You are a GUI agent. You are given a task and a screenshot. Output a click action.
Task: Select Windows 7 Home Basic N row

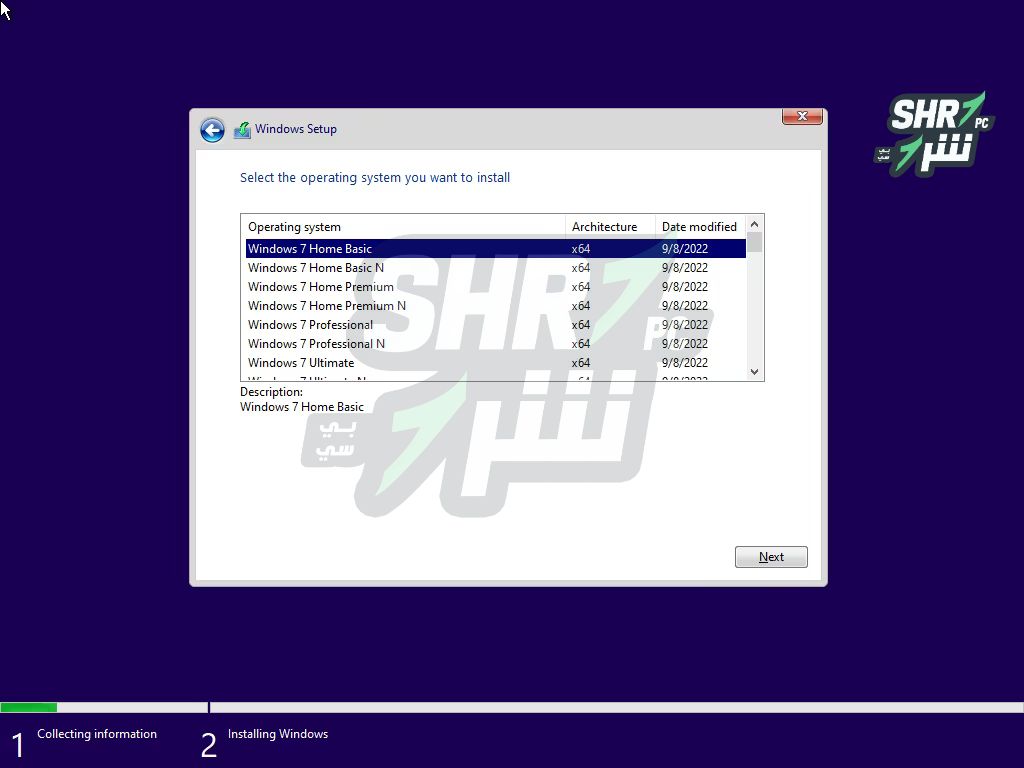coord(496,268)
